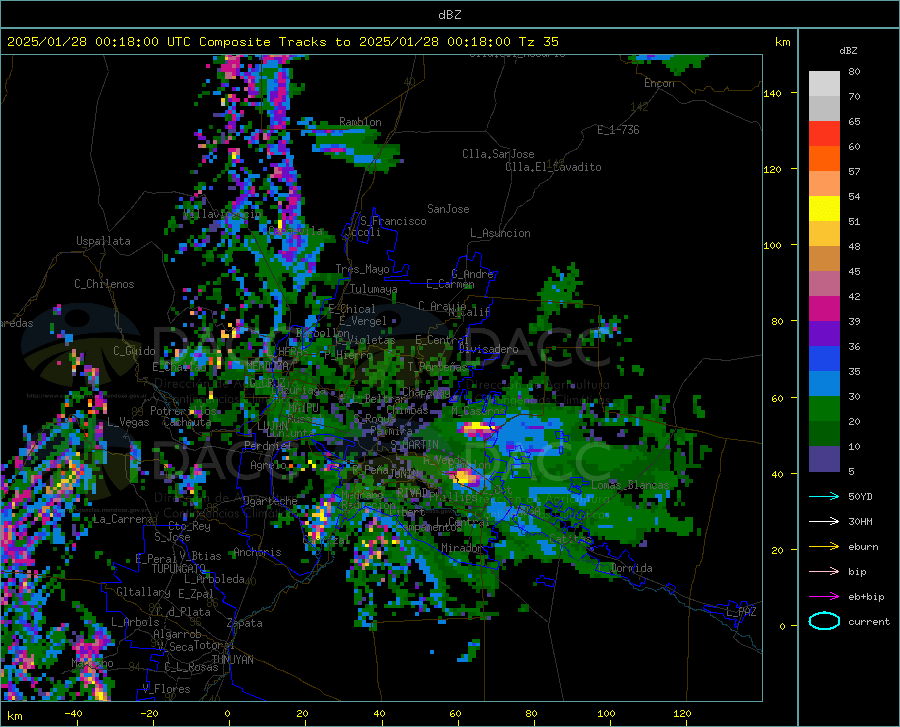Click the Mirador place label
900x727 pixels.
tap(462, 548)
